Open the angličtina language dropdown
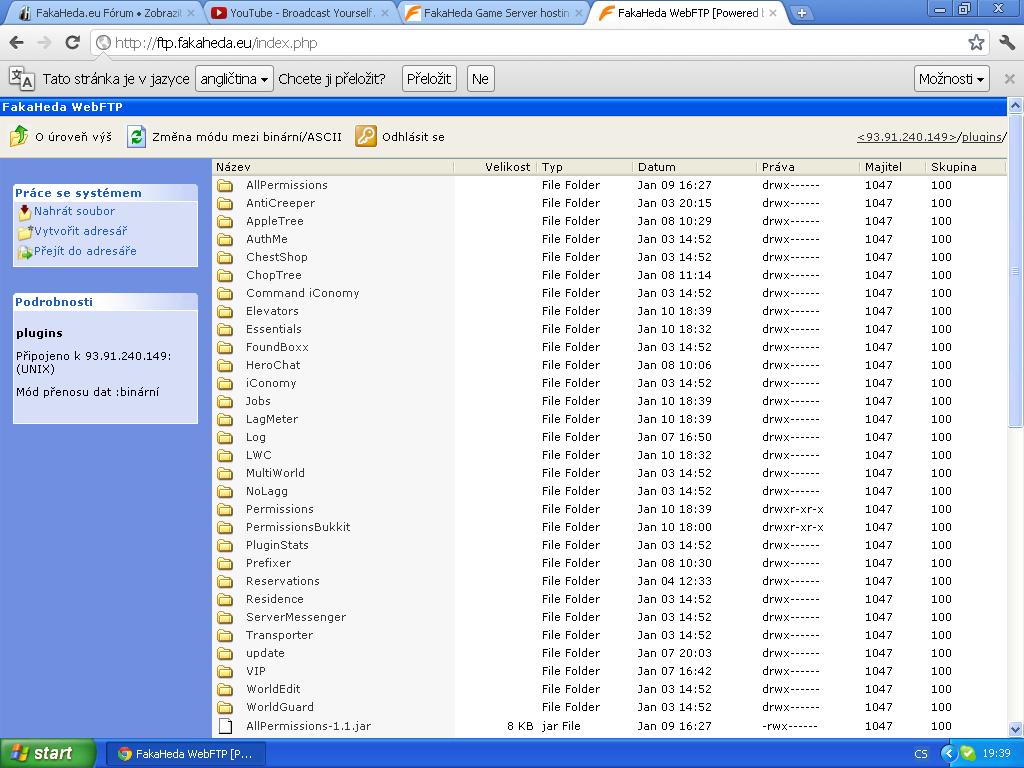 234,79
